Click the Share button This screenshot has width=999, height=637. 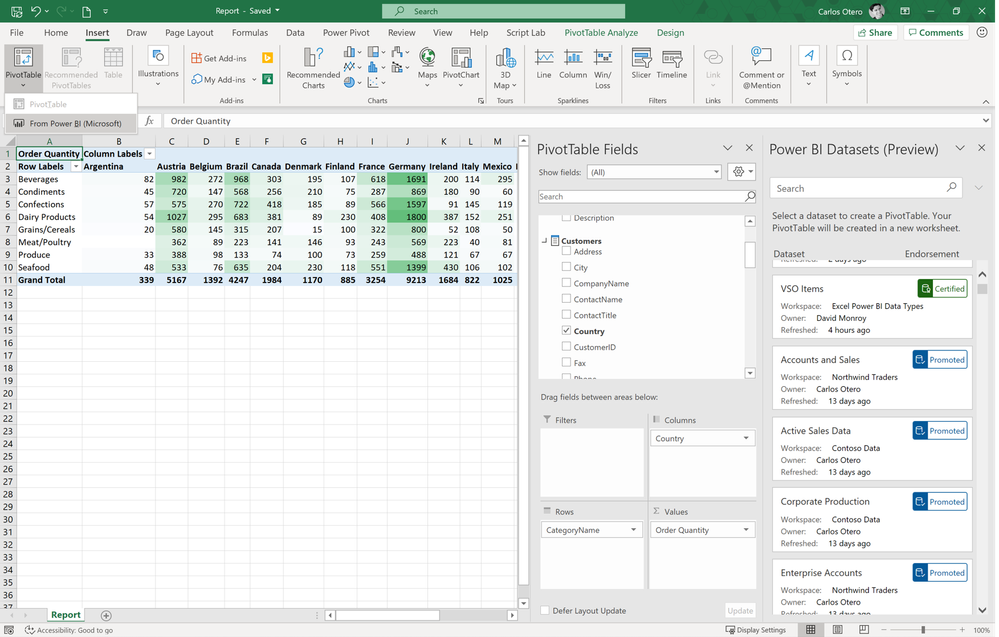click(875, 32)
